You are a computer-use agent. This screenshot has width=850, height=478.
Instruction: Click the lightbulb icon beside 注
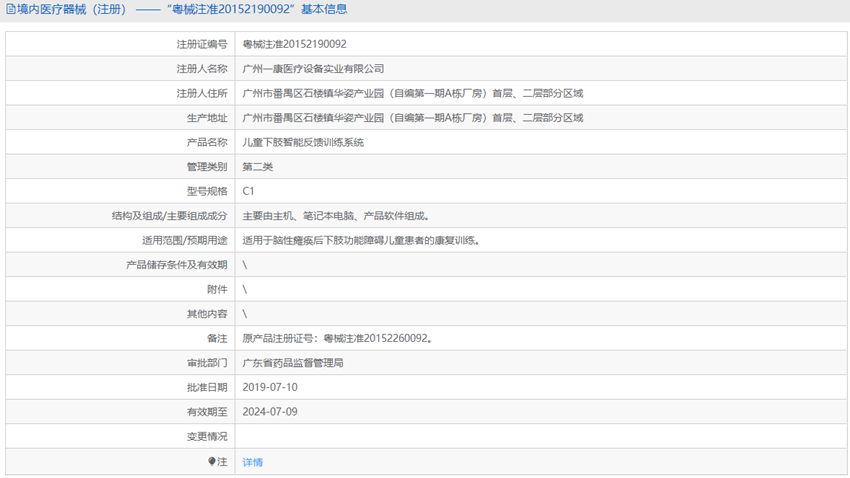click(x=212, y=462)
